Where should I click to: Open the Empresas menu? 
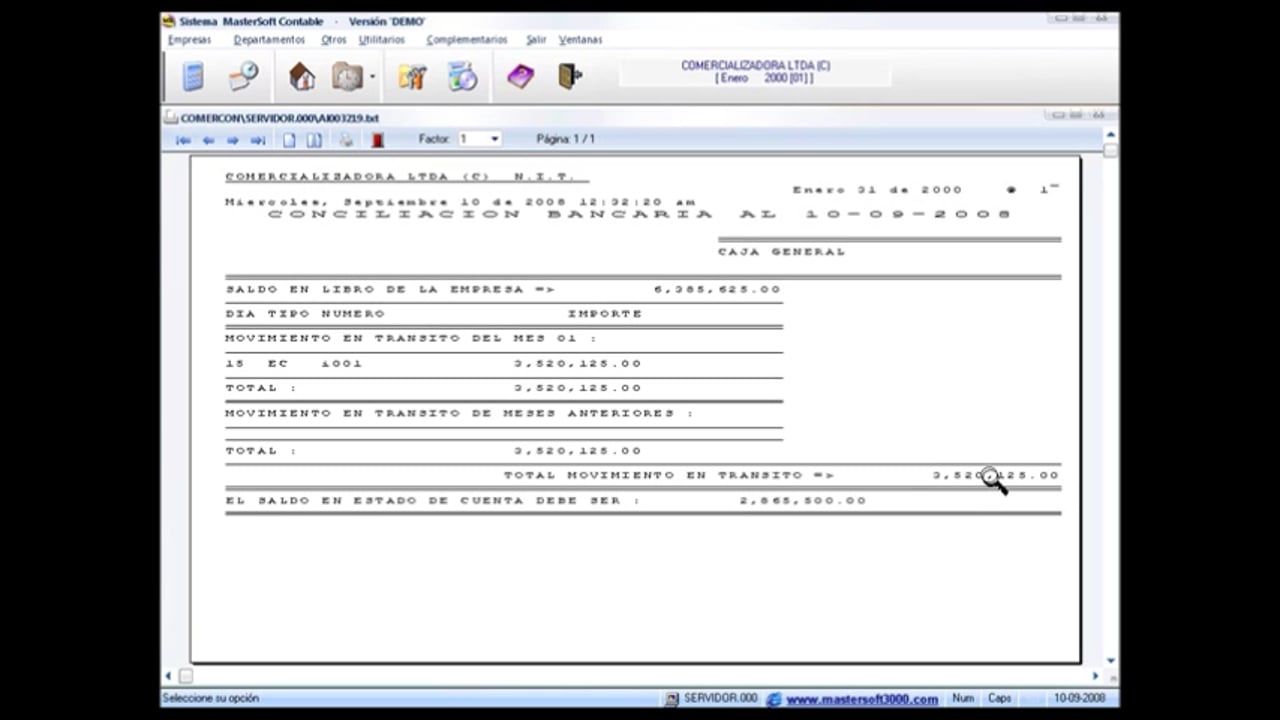(190, 40)
